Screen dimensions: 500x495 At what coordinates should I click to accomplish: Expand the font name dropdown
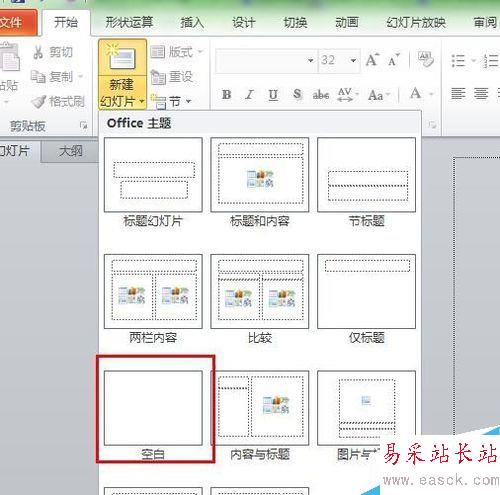(x=310, y=61)
